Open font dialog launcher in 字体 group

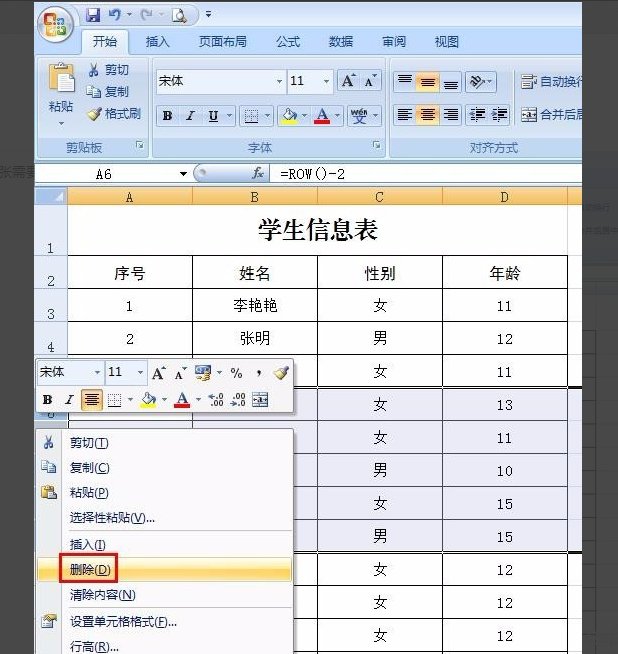[377, 145]
